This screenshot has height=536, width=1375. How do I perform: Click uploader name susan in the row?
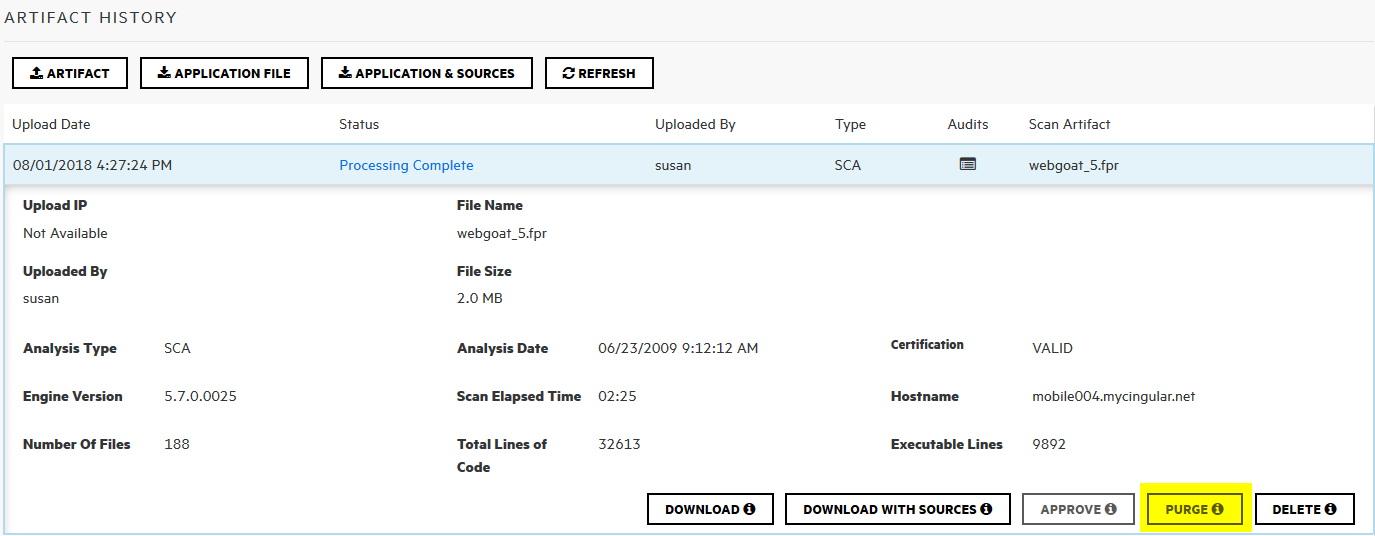pos(672,165)
